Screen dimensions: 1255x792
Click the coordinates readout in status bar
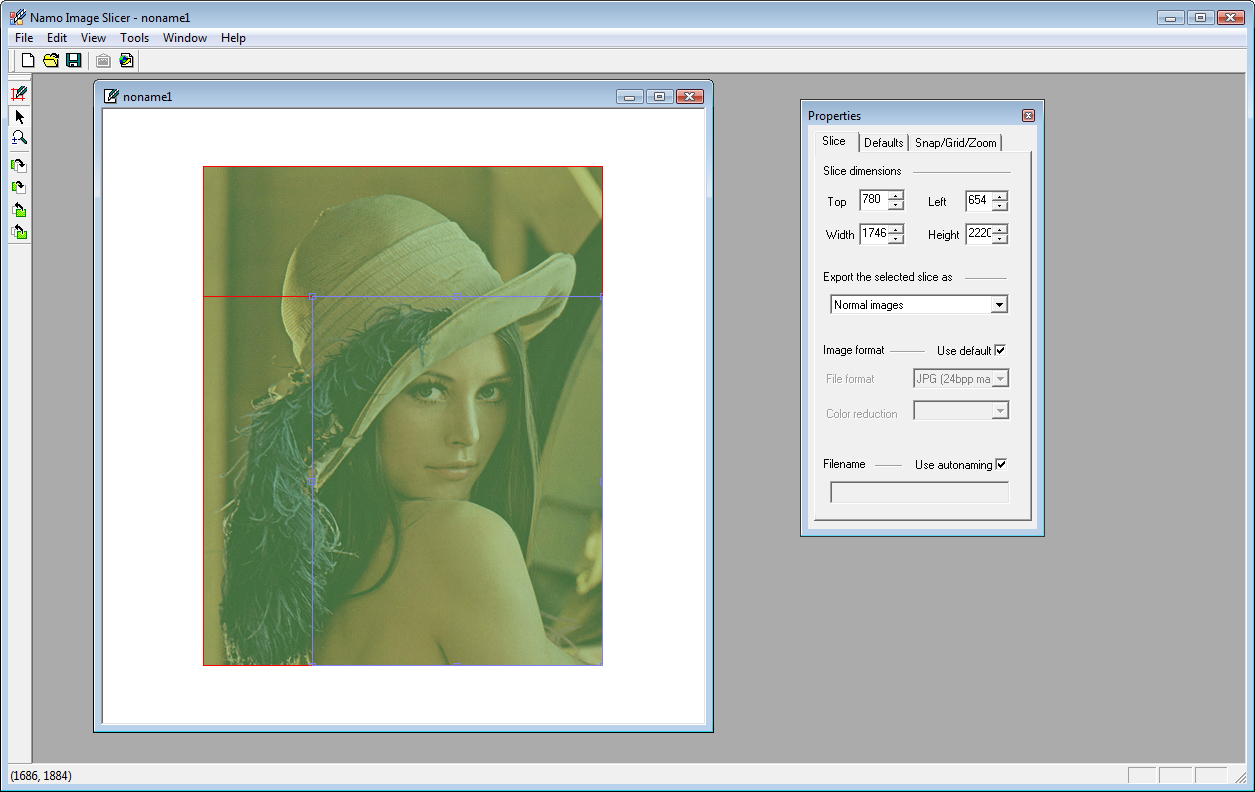[41, 776]
